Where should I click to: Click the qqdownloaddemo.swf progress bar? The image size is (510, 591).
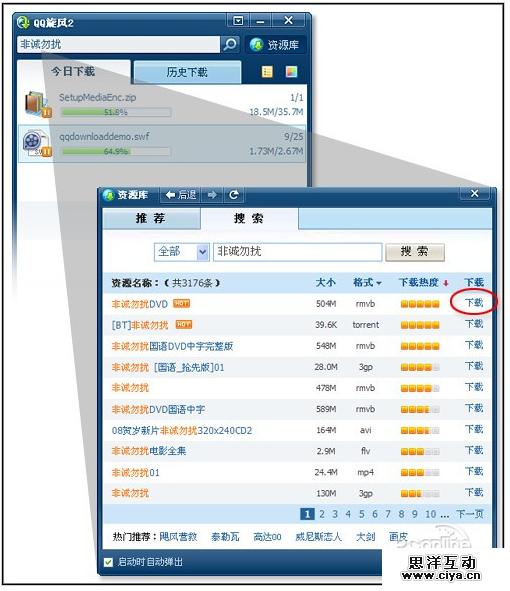tap(116, 152)
